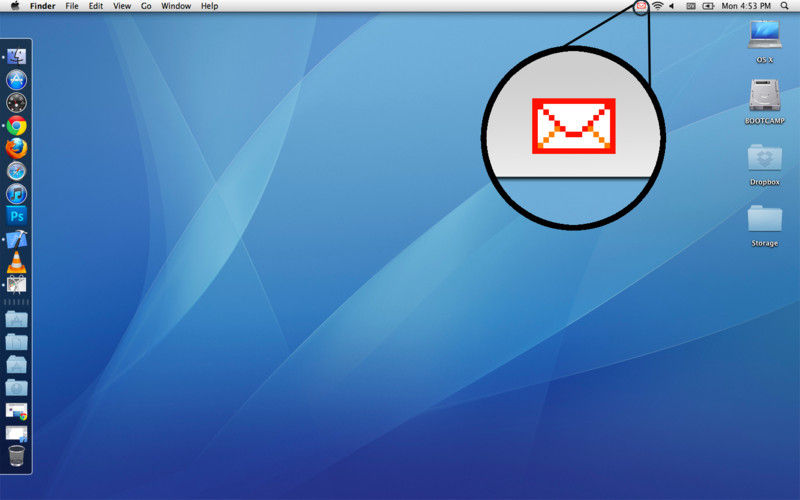
Task: Open the Wi-Fi status menu
Action: pos(657,6)
